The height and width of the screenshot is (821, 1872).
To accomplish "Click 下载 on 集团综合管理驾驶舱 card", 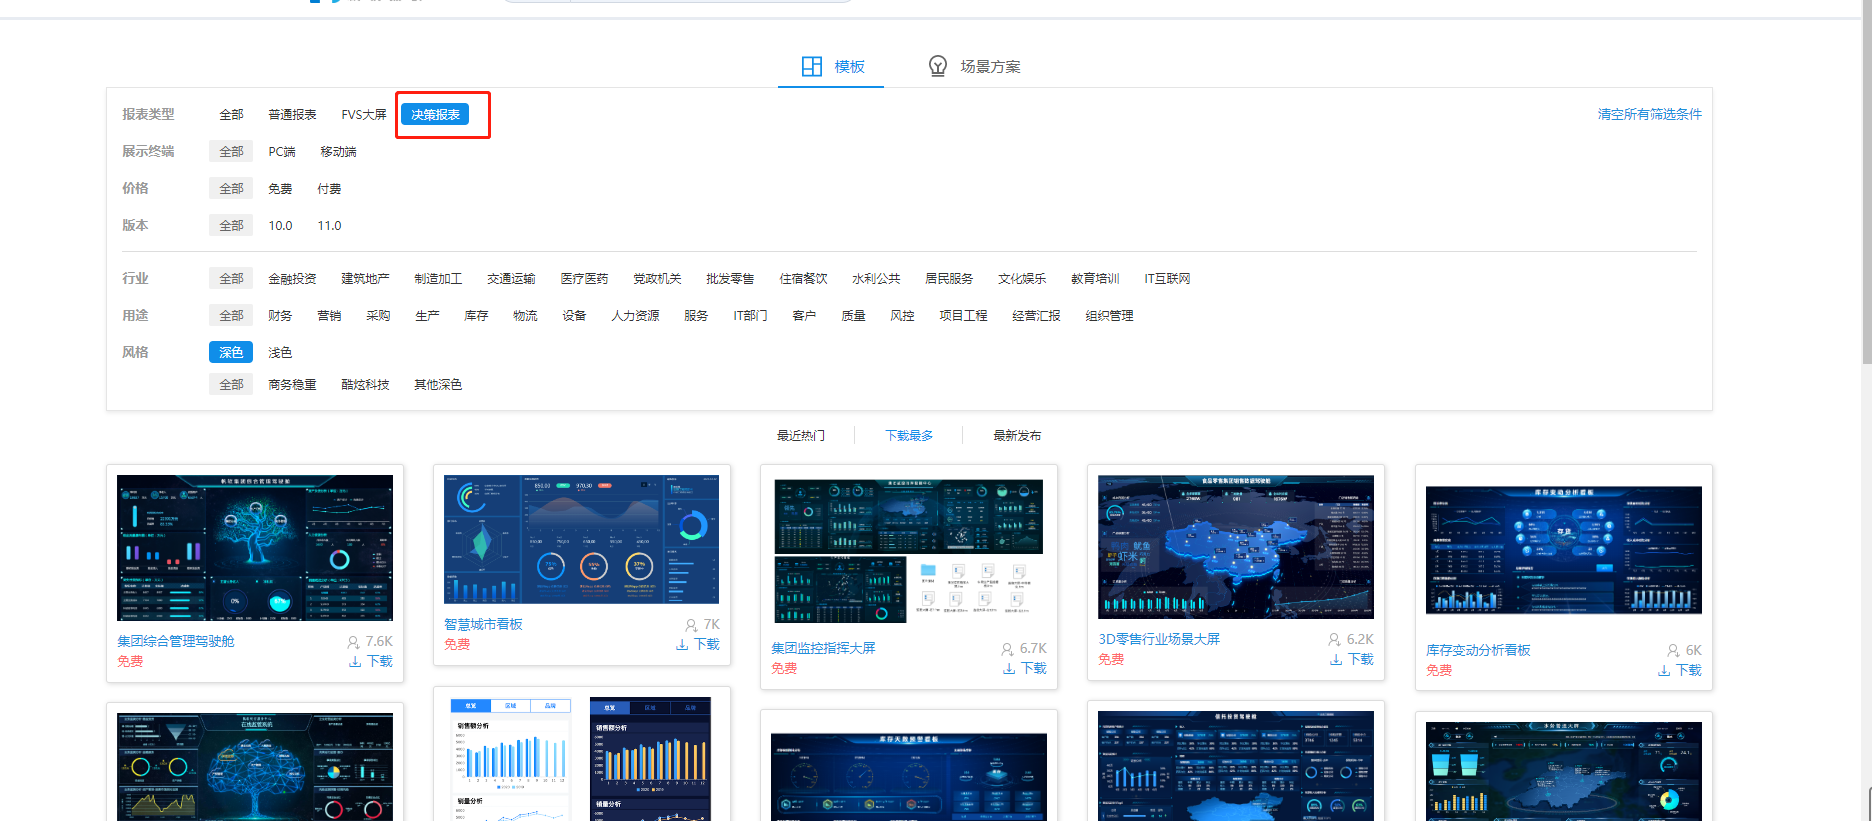I will point(380,661).
